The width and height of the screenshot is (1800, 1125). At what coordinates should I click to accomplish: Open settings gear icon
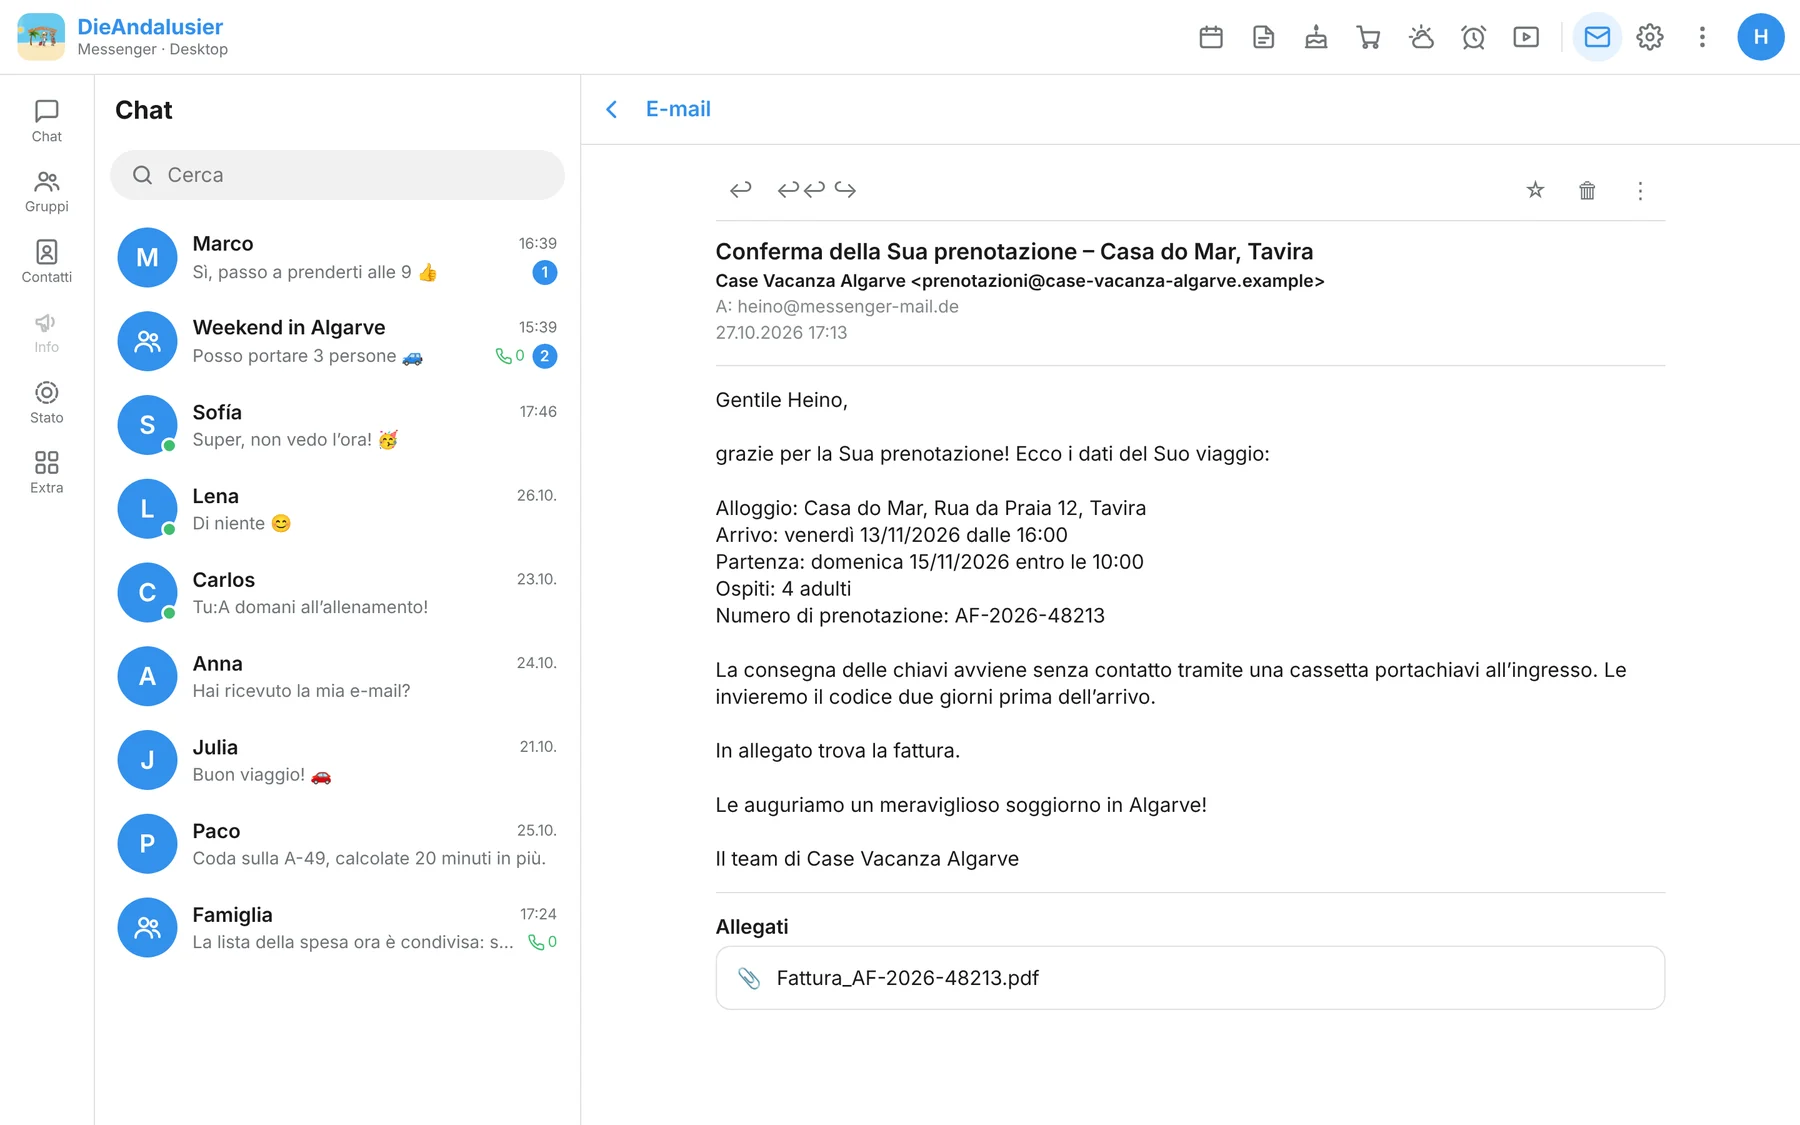click(x=1650, y=37)
